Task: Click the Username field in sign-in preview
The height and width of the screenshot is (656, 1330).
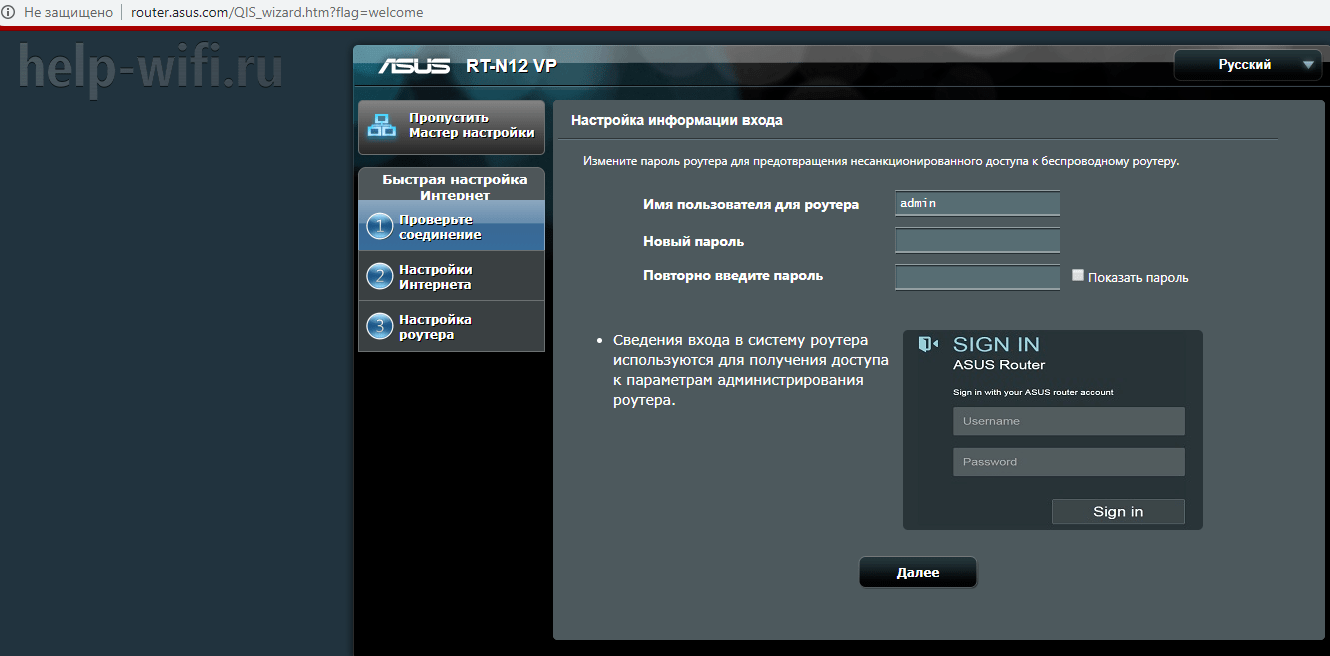Action: [1069, 421]
